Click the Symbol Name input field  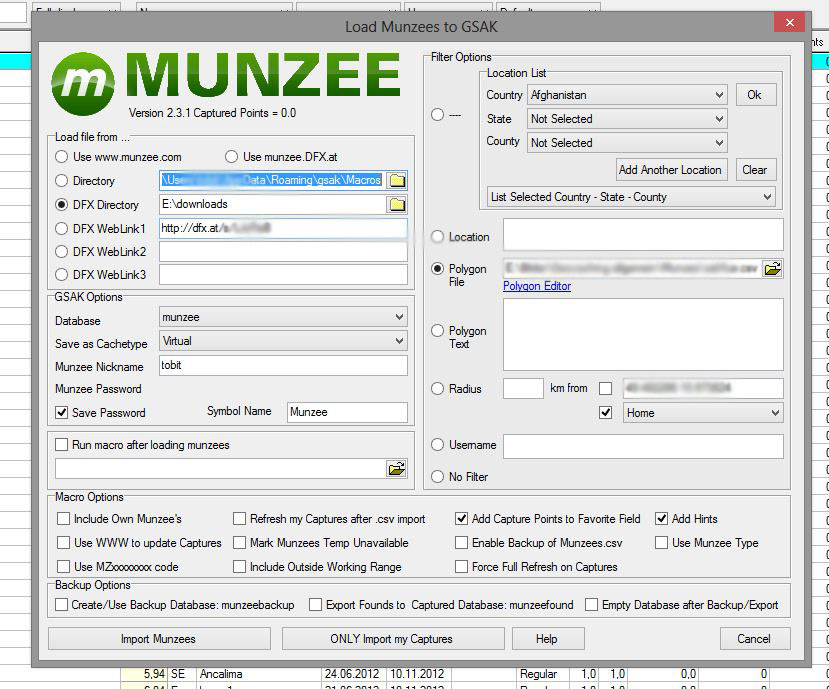[x=347, y=412]
